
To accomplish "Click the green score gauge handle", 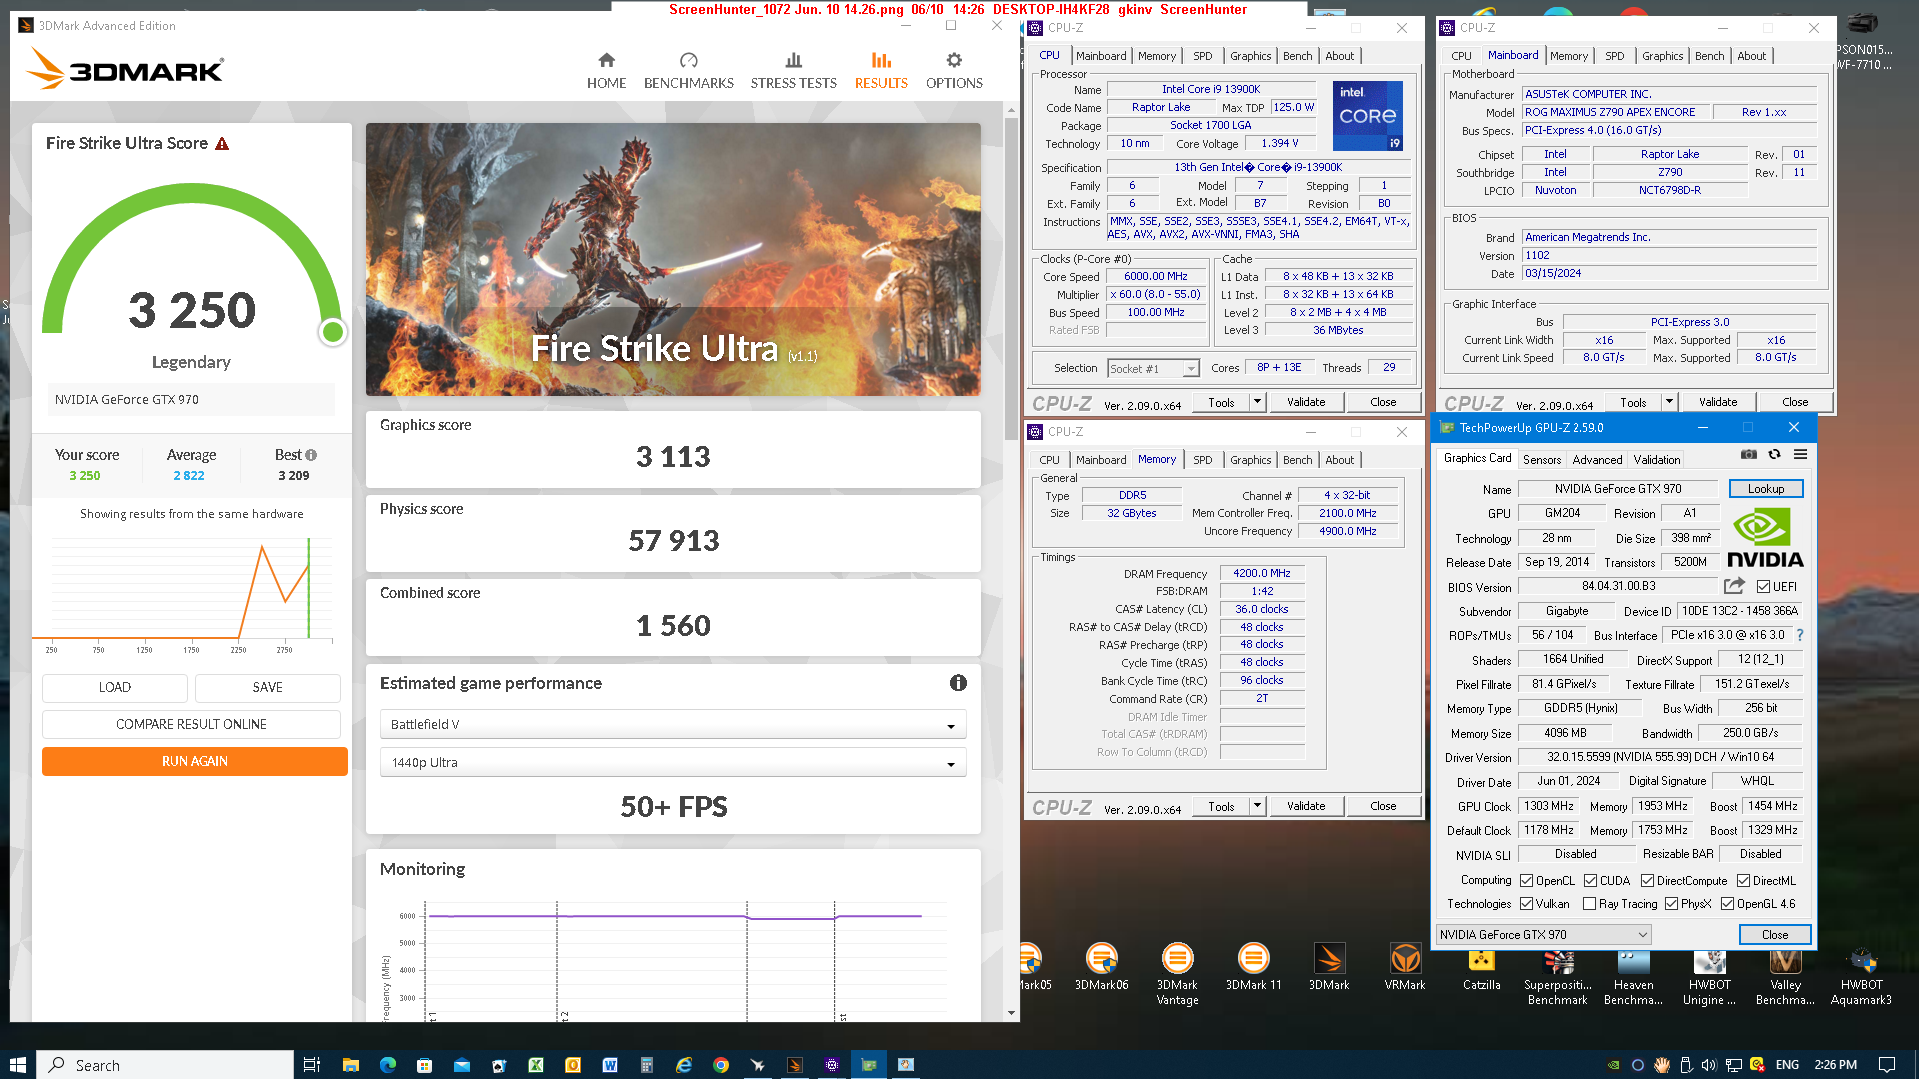I will pos(333,332).
